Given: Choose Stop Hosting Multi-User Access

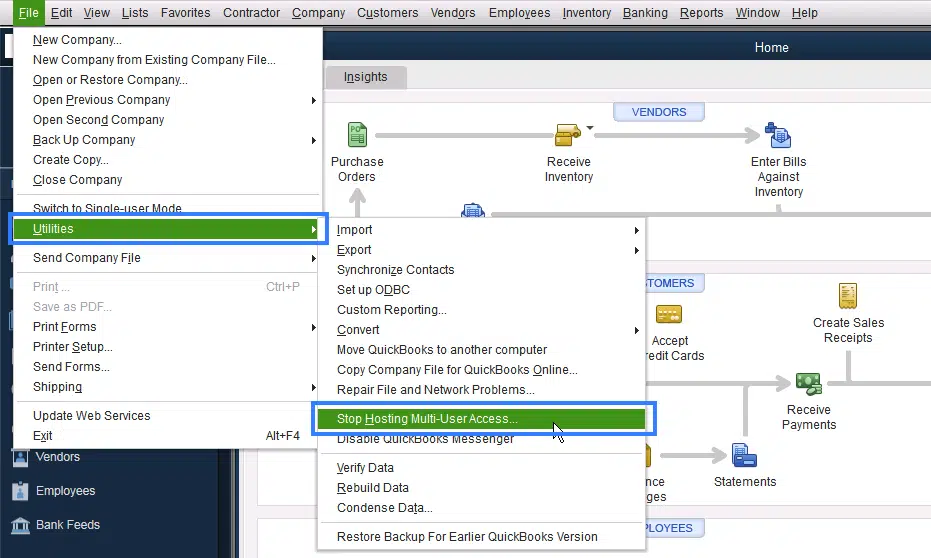Looking at the screenshot, I should [x=427, y=419].
